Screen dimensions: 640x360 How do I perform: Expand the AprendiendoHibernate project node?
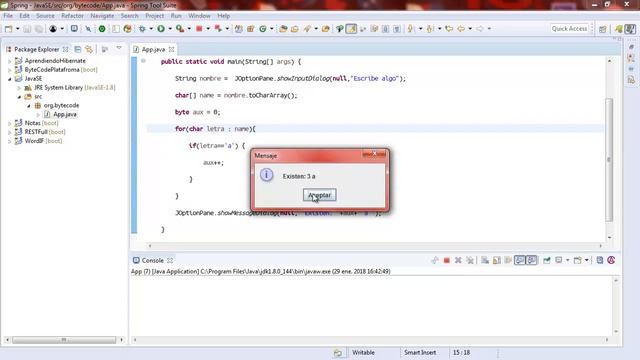coord(9,61)
